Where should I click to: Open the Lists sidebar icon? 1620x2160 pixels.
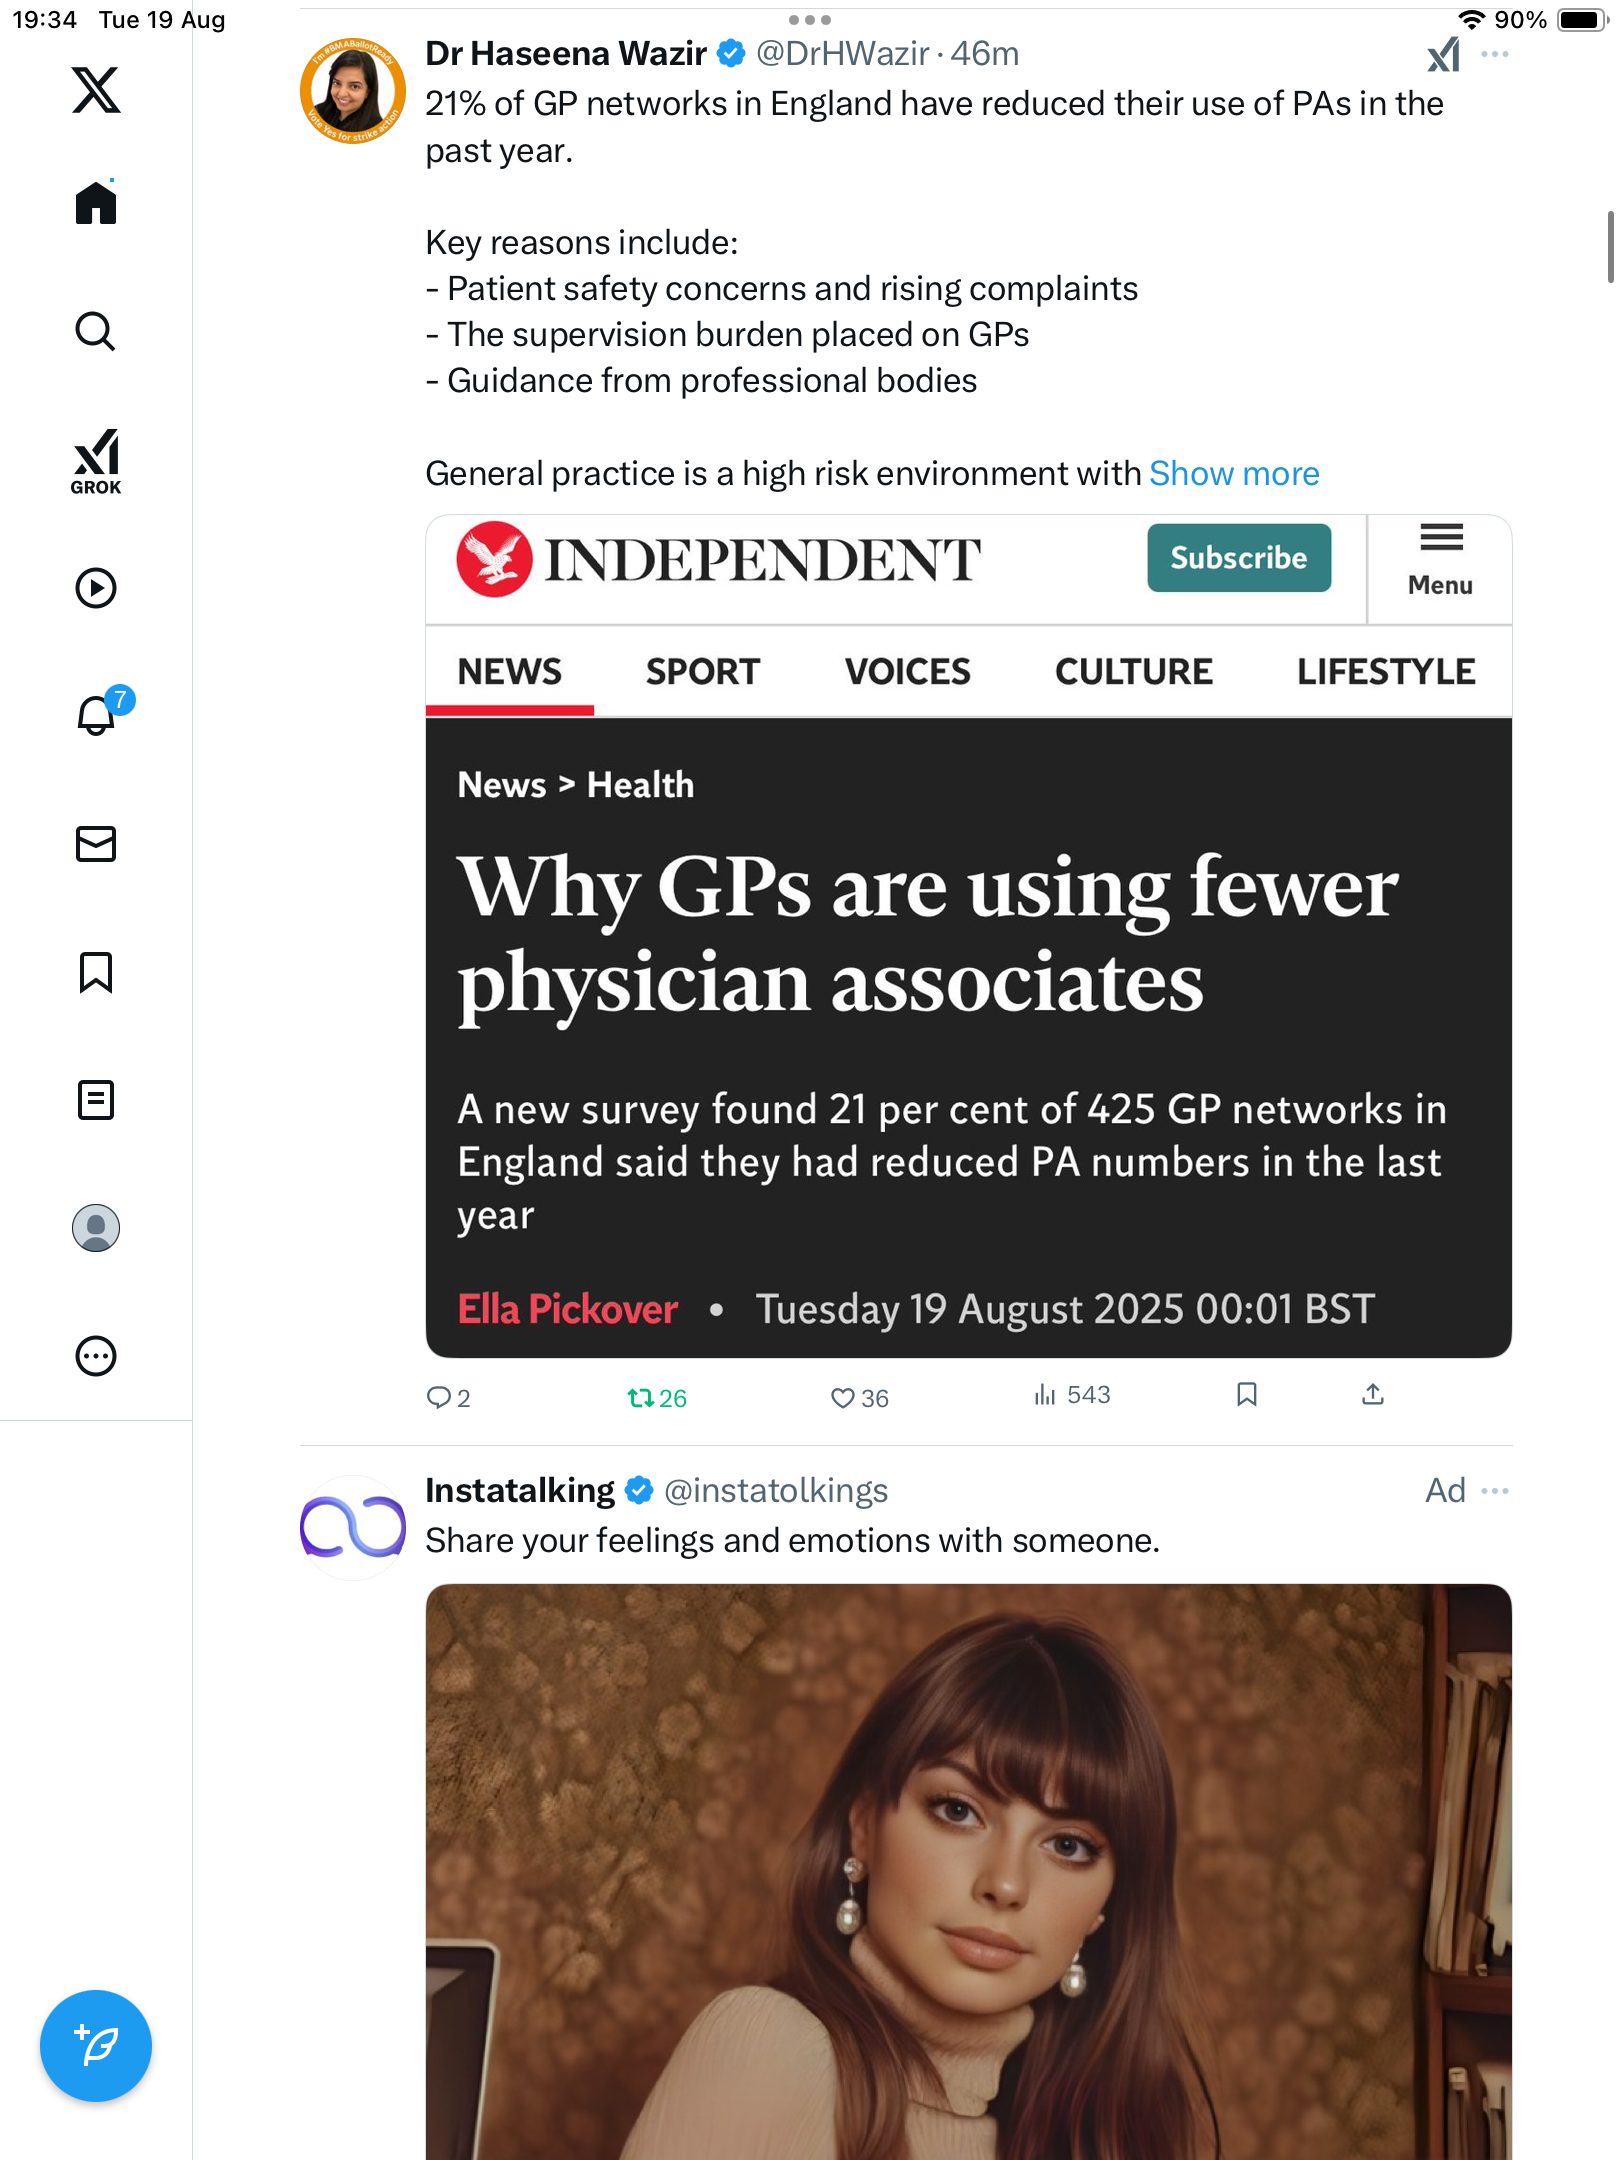[96, 1100]
